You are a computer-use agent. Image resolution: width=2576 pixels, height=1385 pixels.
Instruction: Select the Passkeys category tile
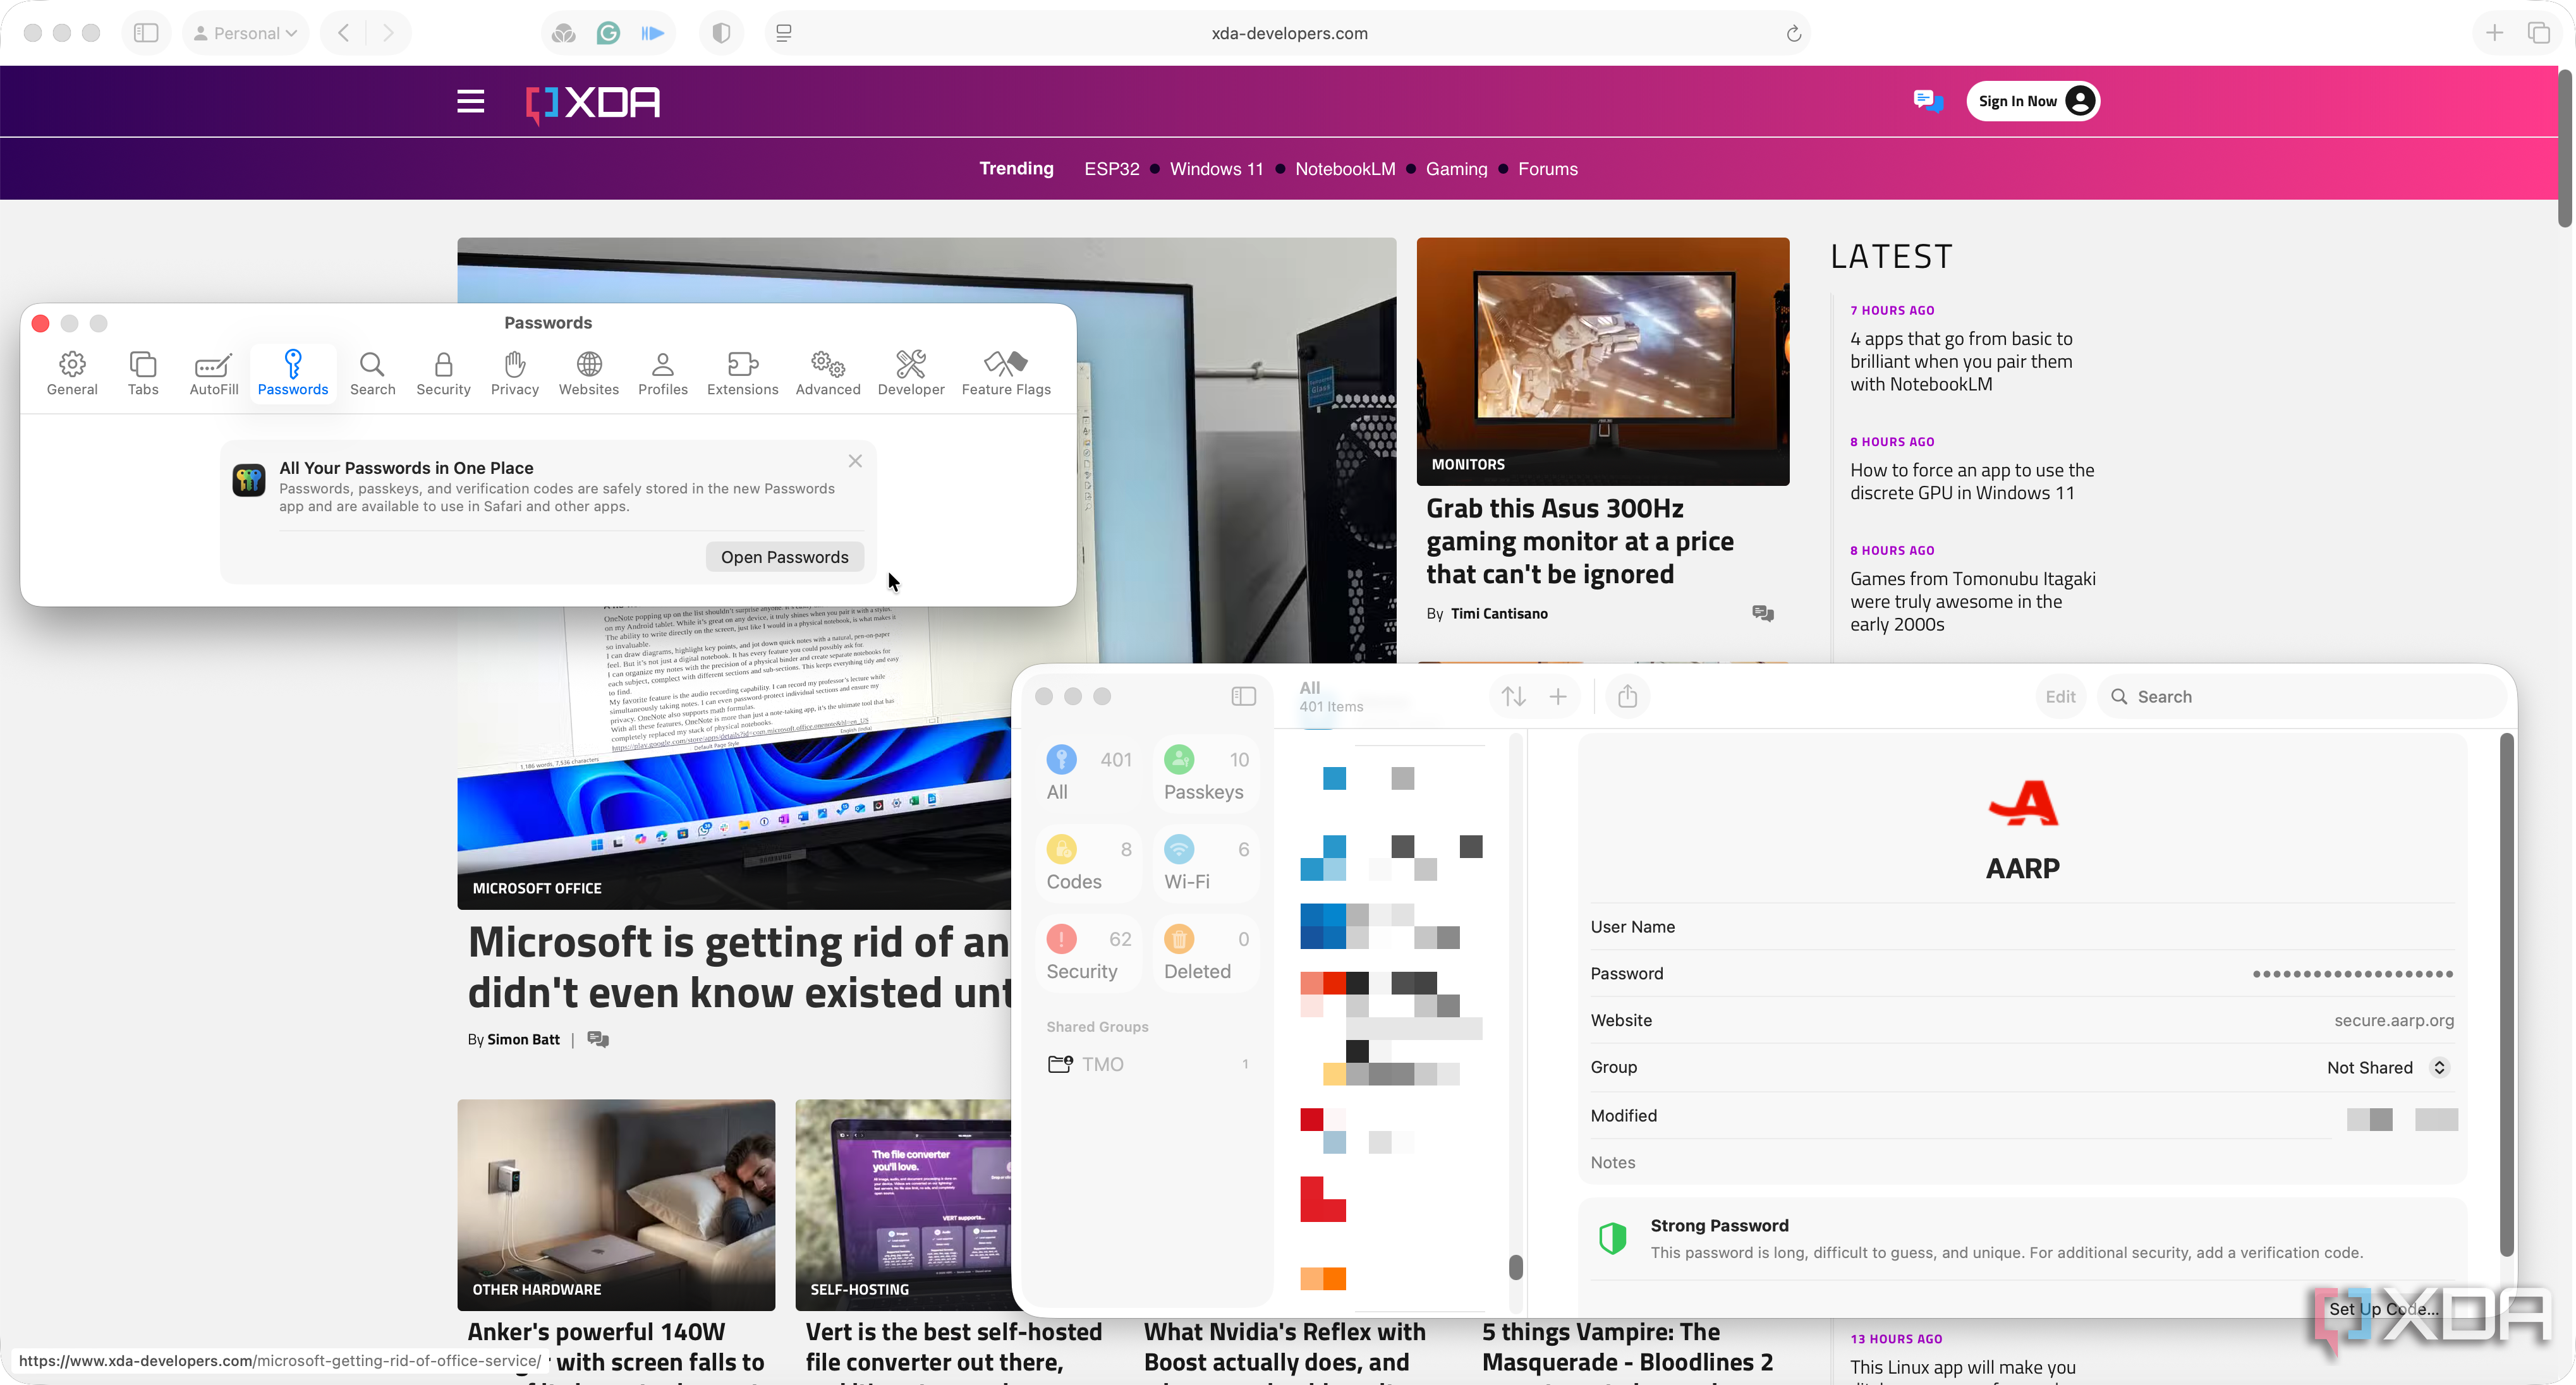pos(1205,774)
